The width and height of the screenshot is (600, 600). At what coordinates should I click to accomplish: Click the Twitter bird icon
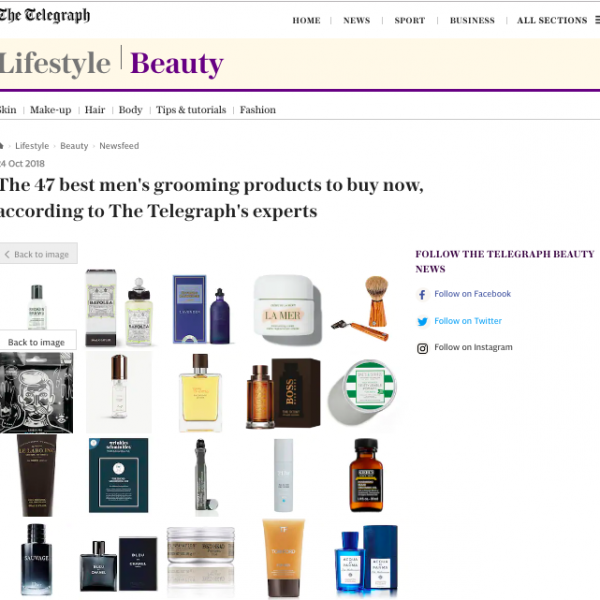[x=422, y=321]
